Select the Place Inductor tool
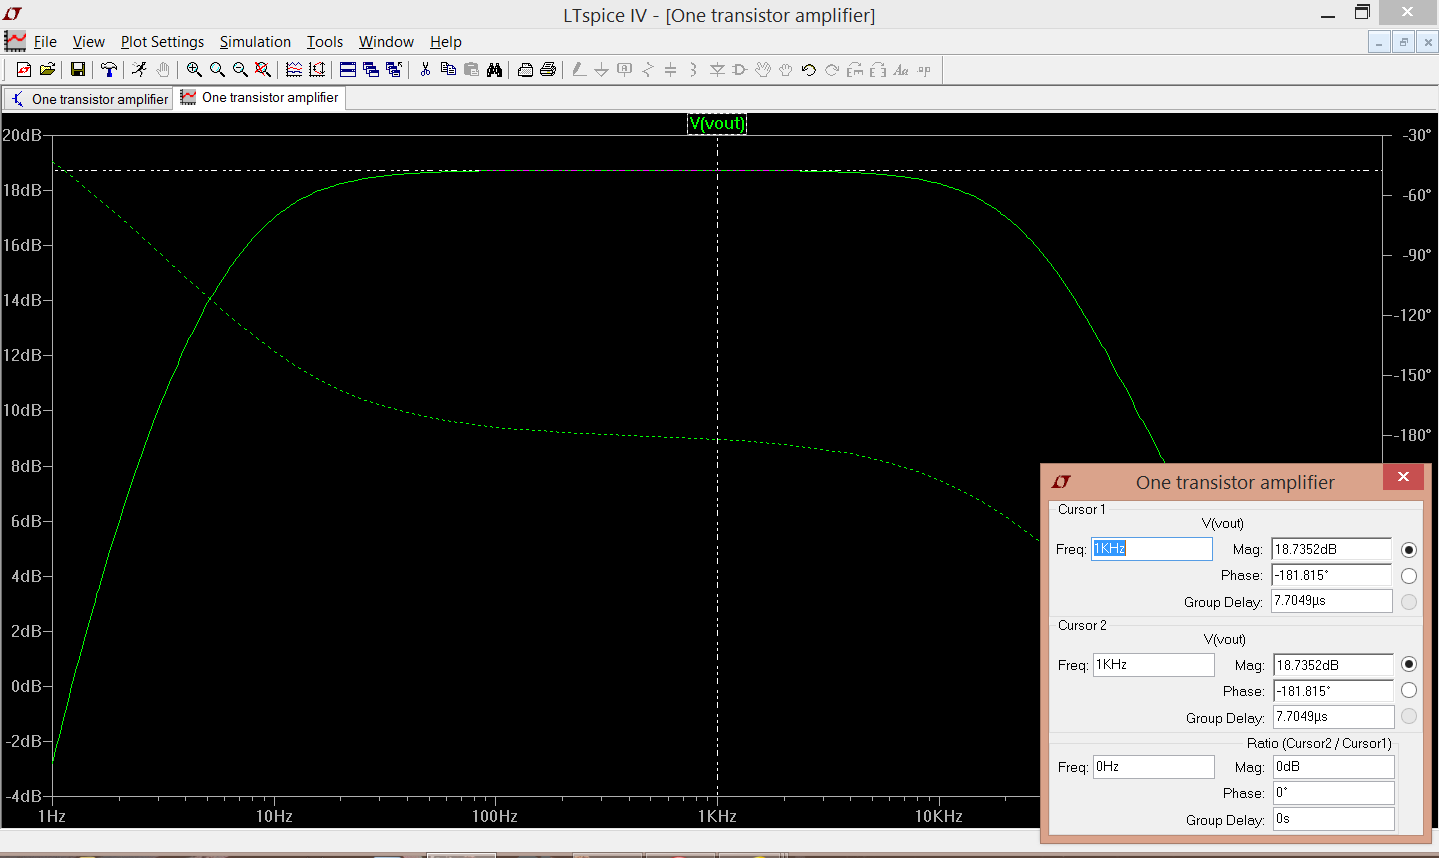Viewport: 1439px width, 858px height. click(693, 69)
